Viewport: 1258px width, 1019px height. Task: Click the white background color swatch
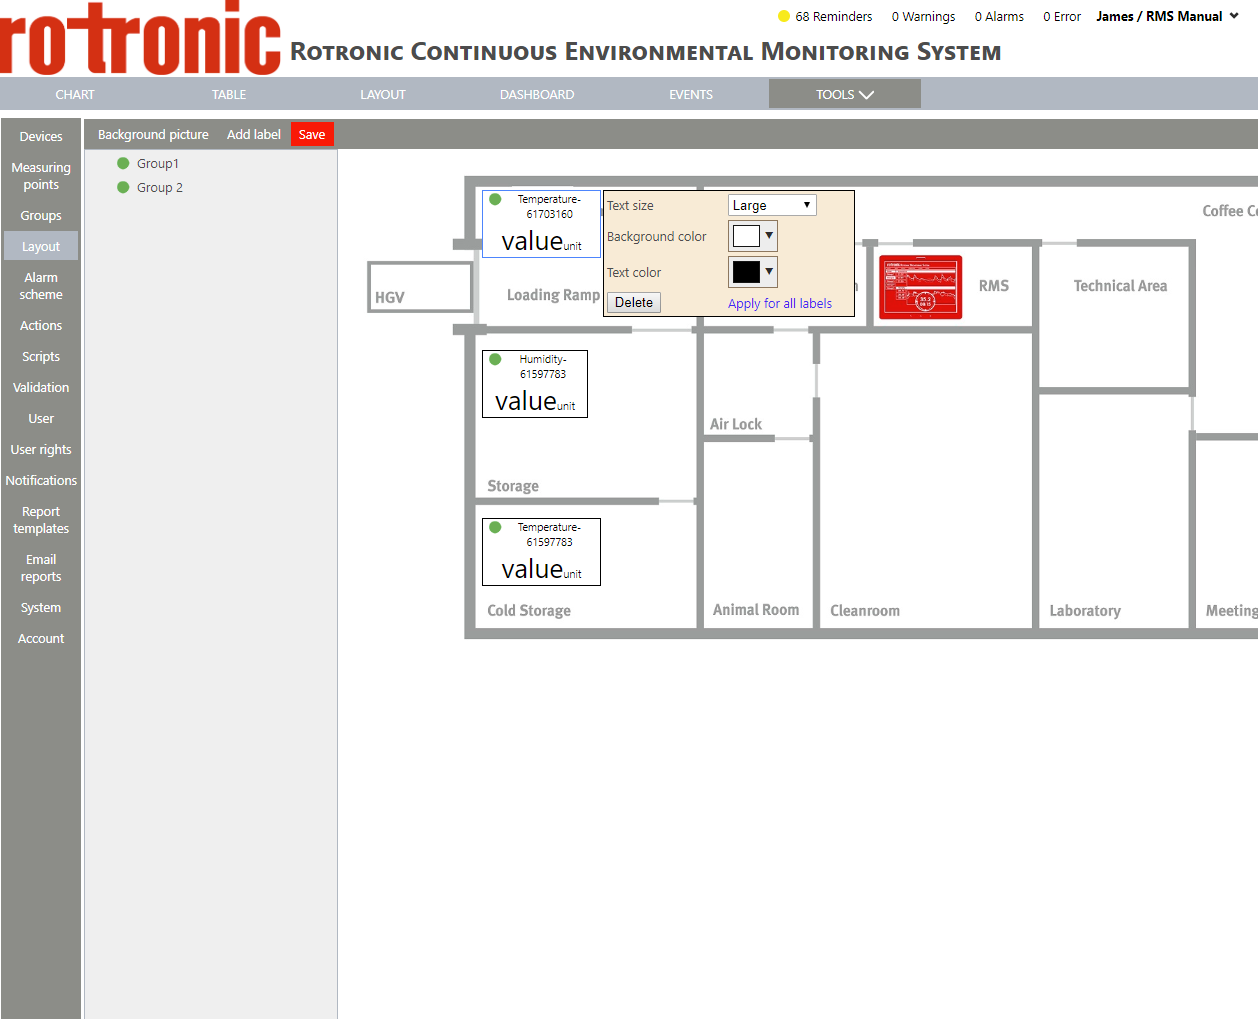coord(746,236)
